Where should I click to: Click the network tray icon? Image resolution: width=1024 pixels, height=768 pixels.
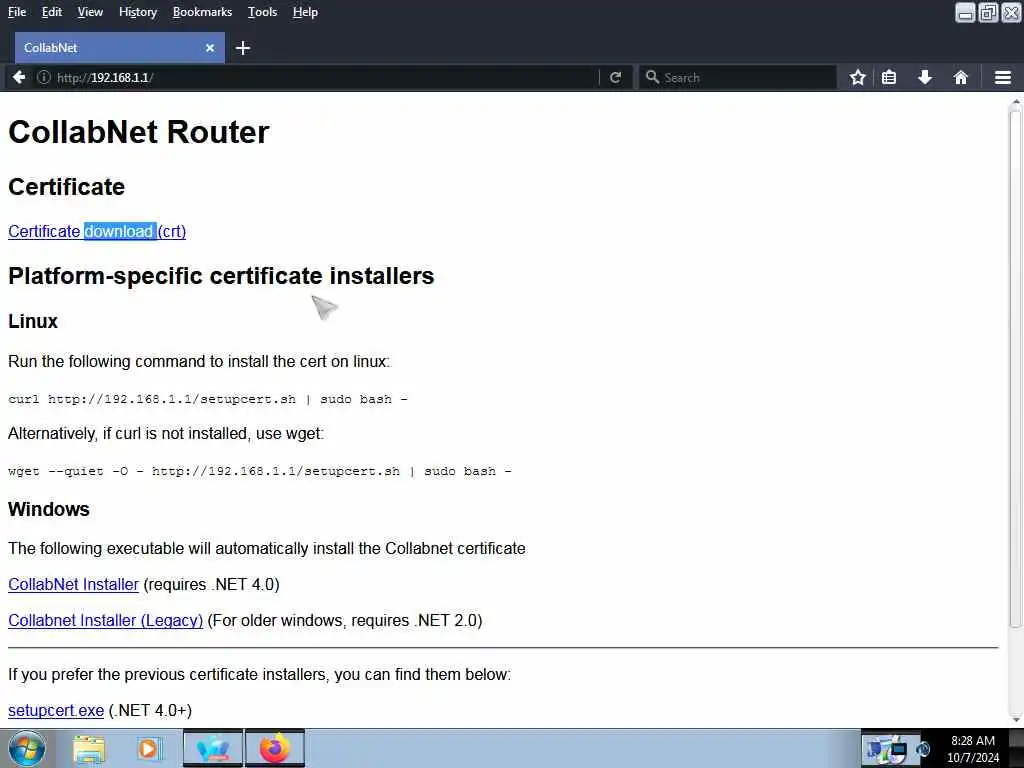[x=899, y=750]
